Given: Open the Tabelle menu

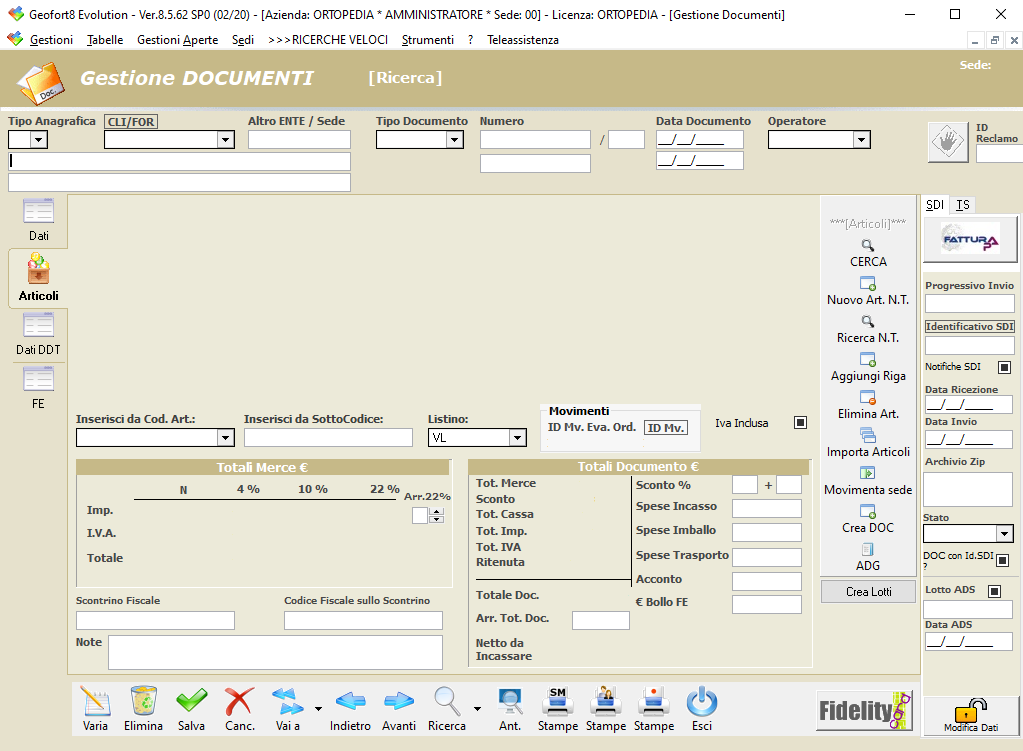Looking at the screenshot, I should tap(105, 40).
